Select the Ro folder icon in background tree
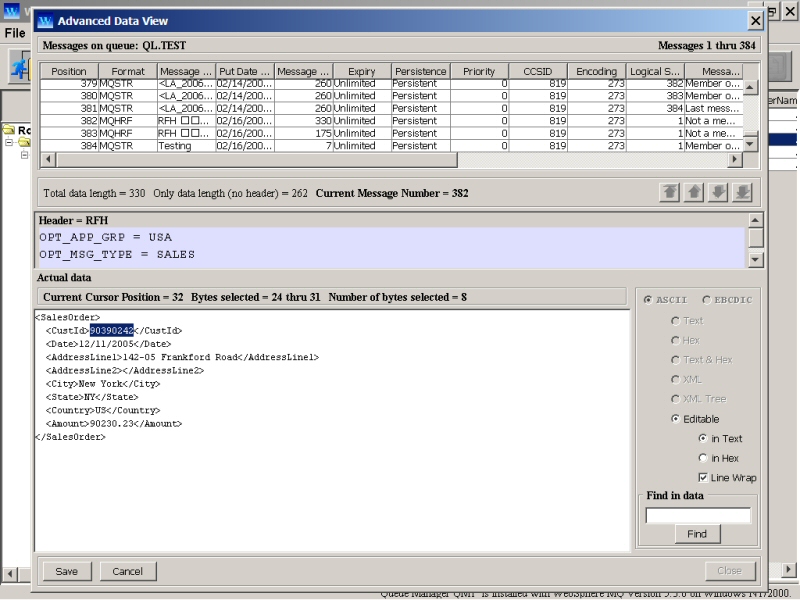 click(9, 130)
